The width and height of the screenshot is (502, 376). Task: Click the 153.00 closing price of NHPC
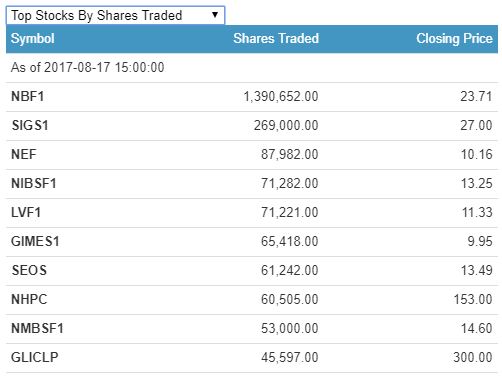tap(473, 300)
